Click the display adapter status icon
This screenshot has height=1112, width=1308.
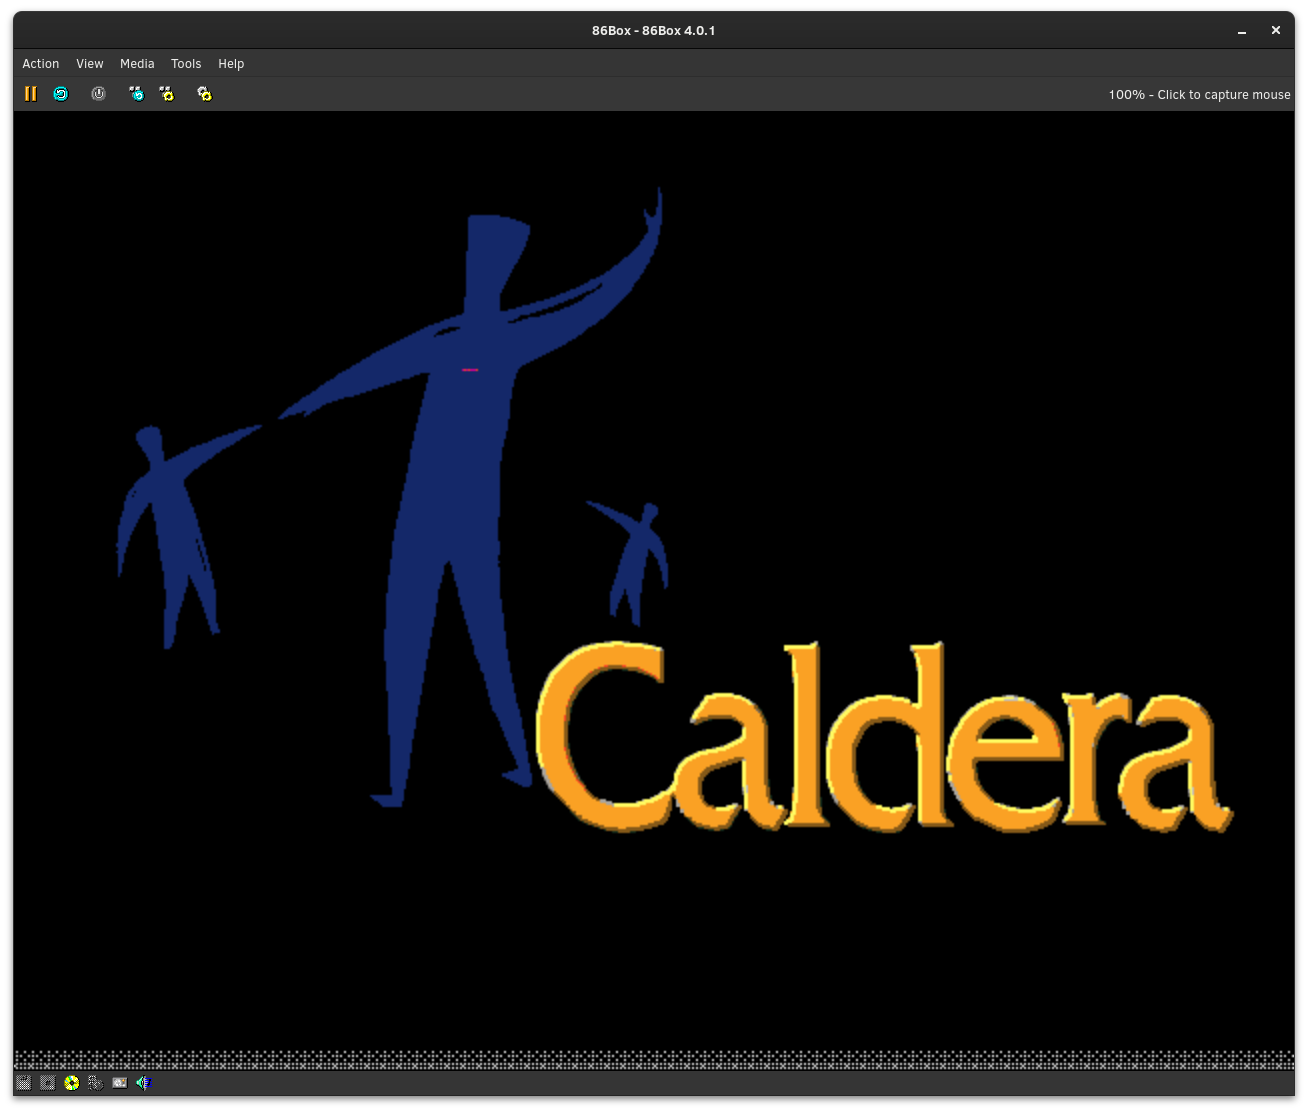(x=119, y=1082)
